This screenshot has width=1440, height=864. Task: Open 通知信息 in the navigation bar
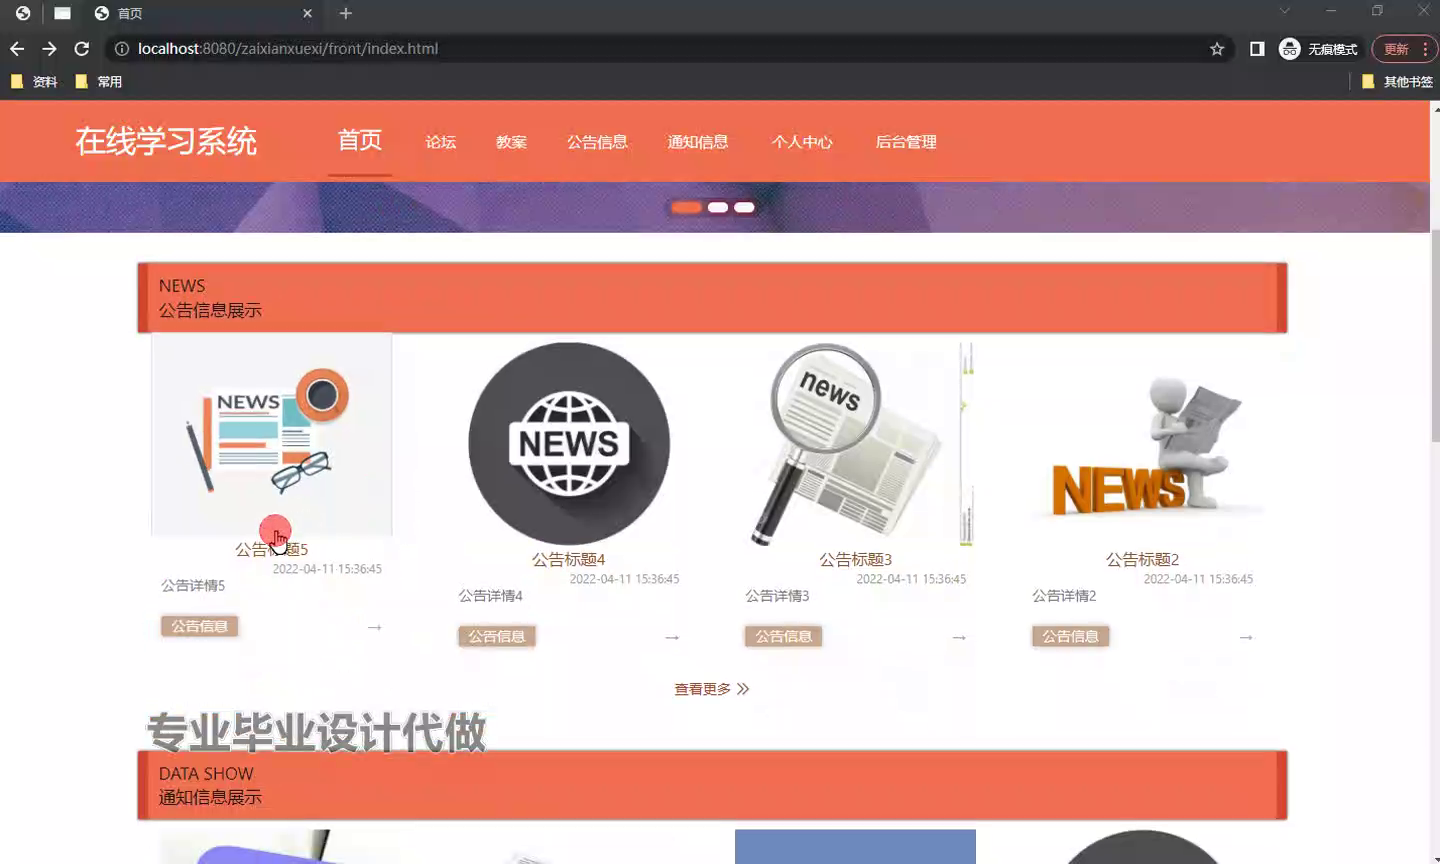(698, 142)
